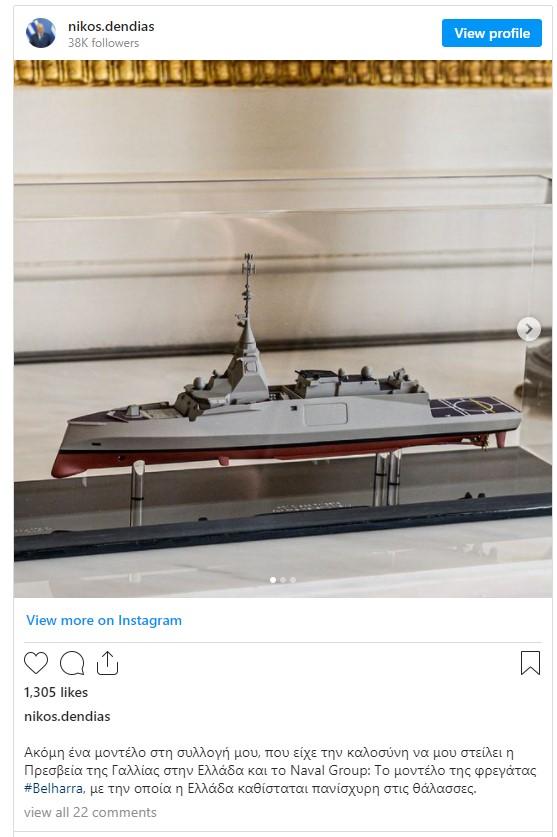Click nikos.dendias username in header

tap(111, 26)
